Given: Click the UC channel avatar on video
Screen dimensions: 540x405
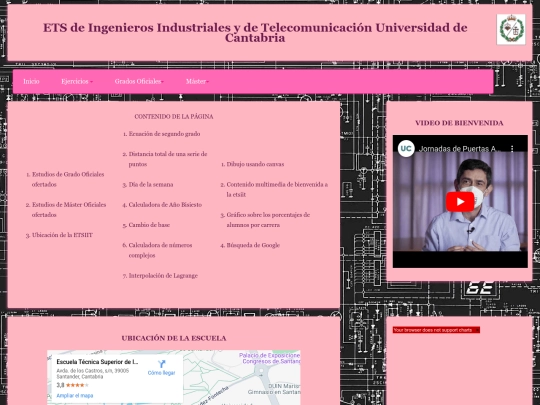Looking at the screenshot, I should point(406,148).
